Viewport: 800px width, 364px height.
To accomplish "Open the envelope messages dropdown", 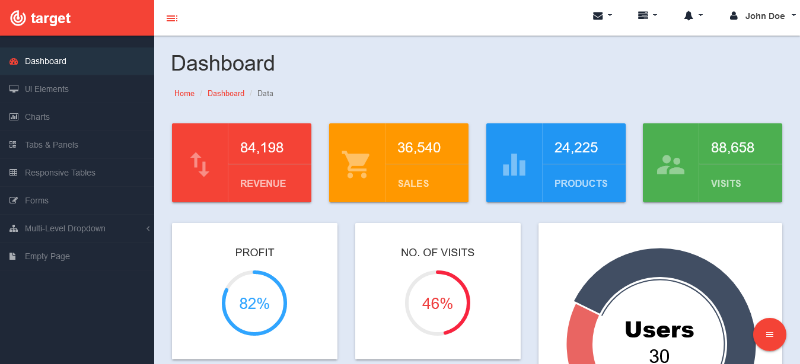I will pyautogui.click(x=602, y=16).
